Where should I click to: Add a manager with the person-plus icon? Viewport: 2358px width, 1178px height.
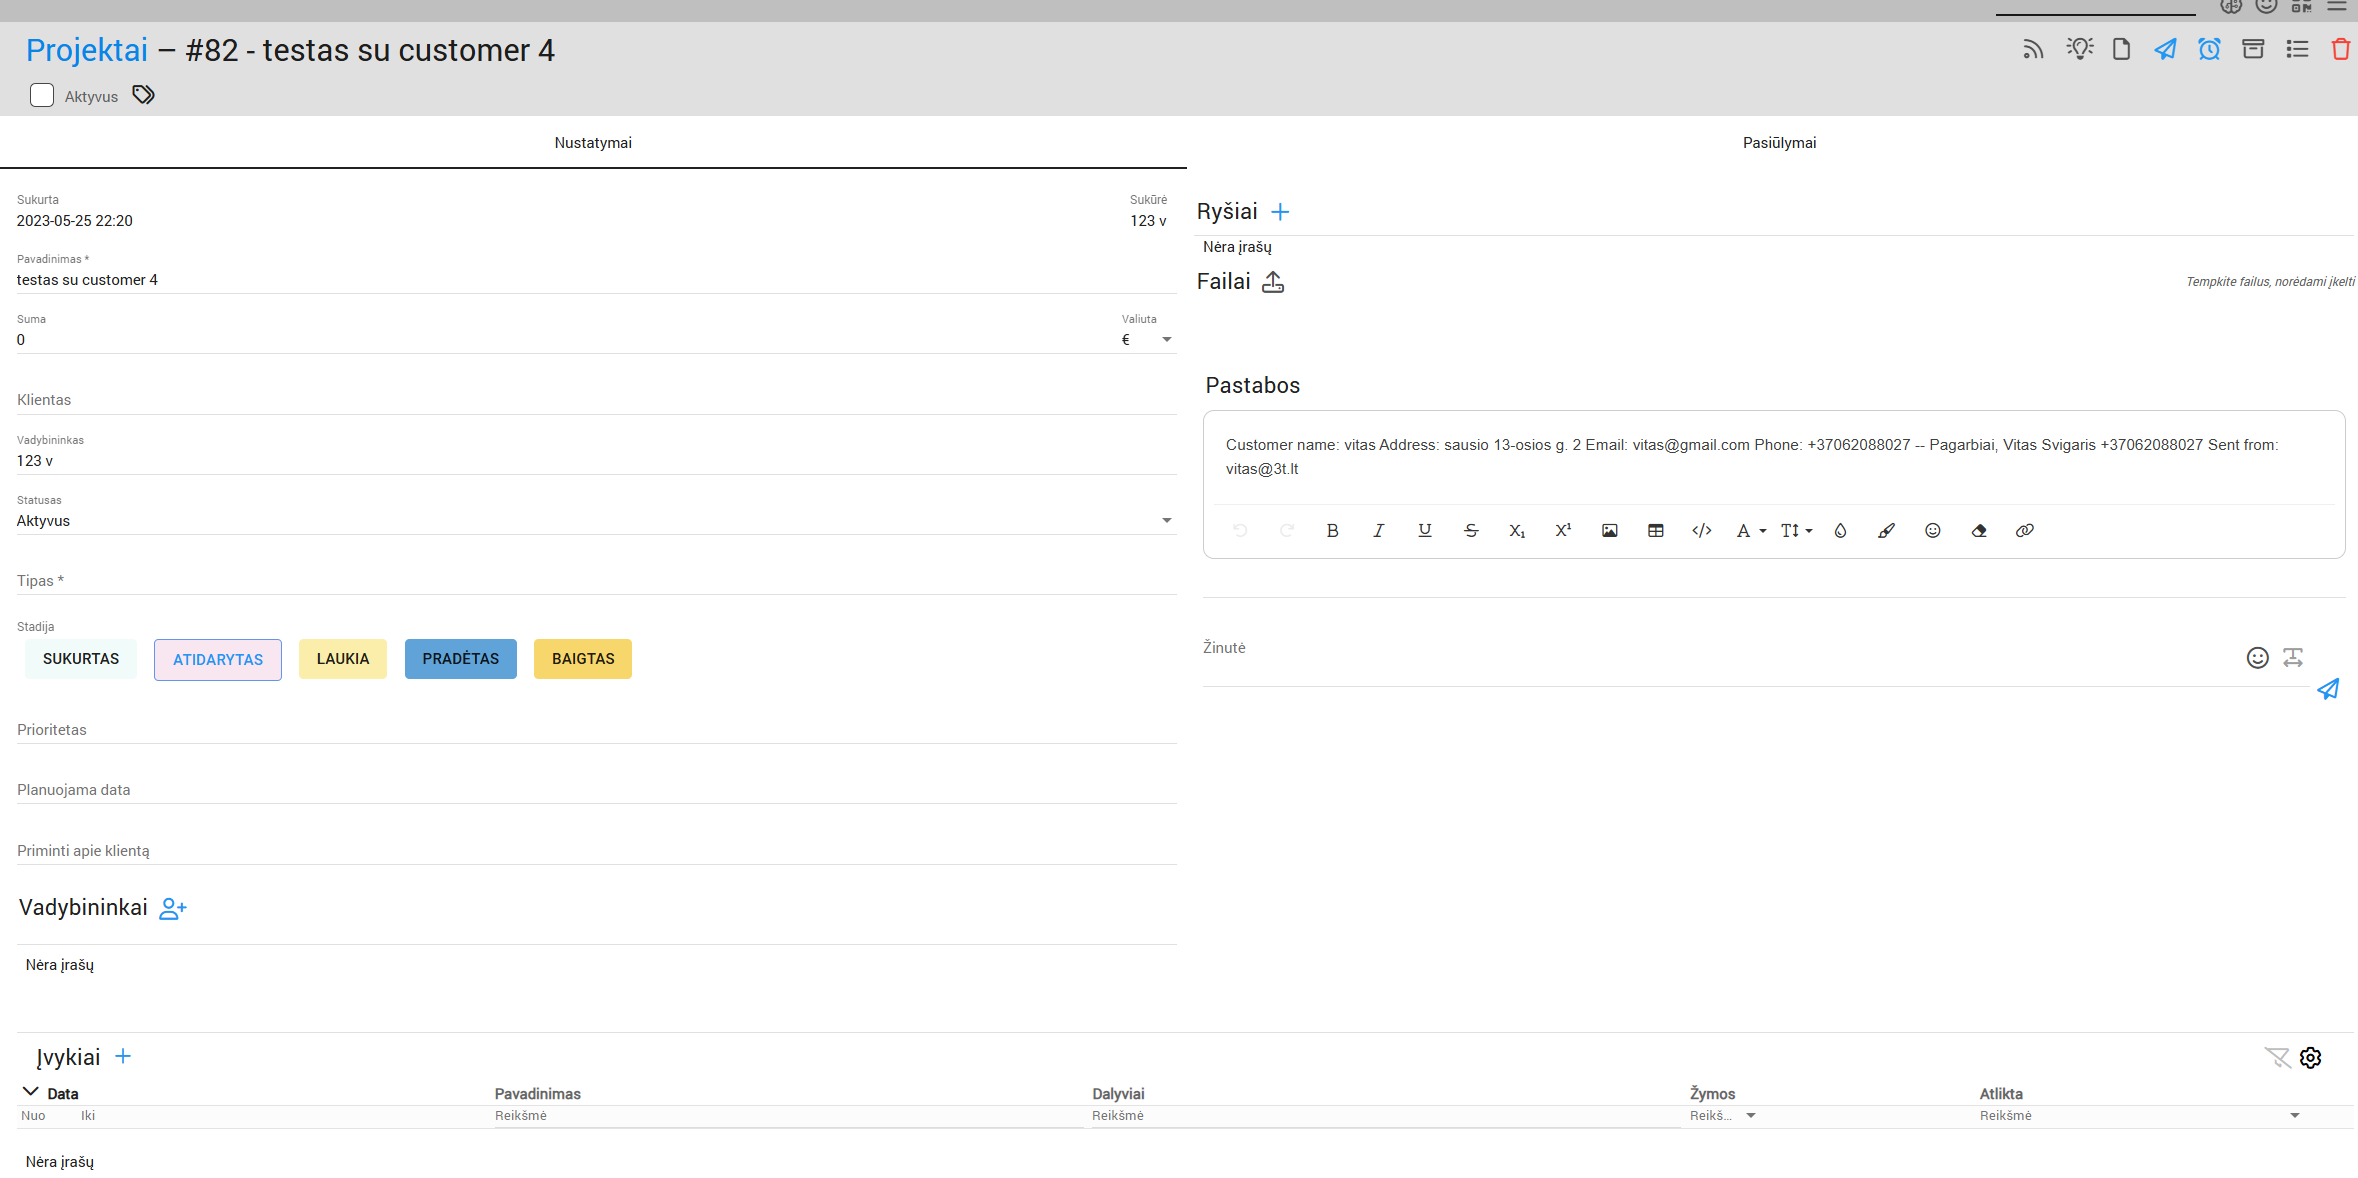[173, 908]
